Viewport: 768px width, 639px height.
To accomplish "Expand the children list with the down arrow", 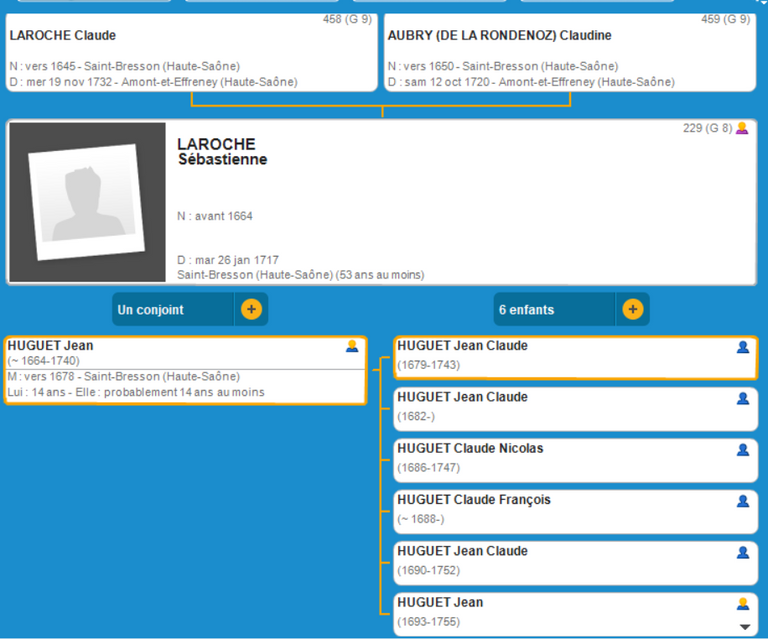I will click(x=743, y=626).
